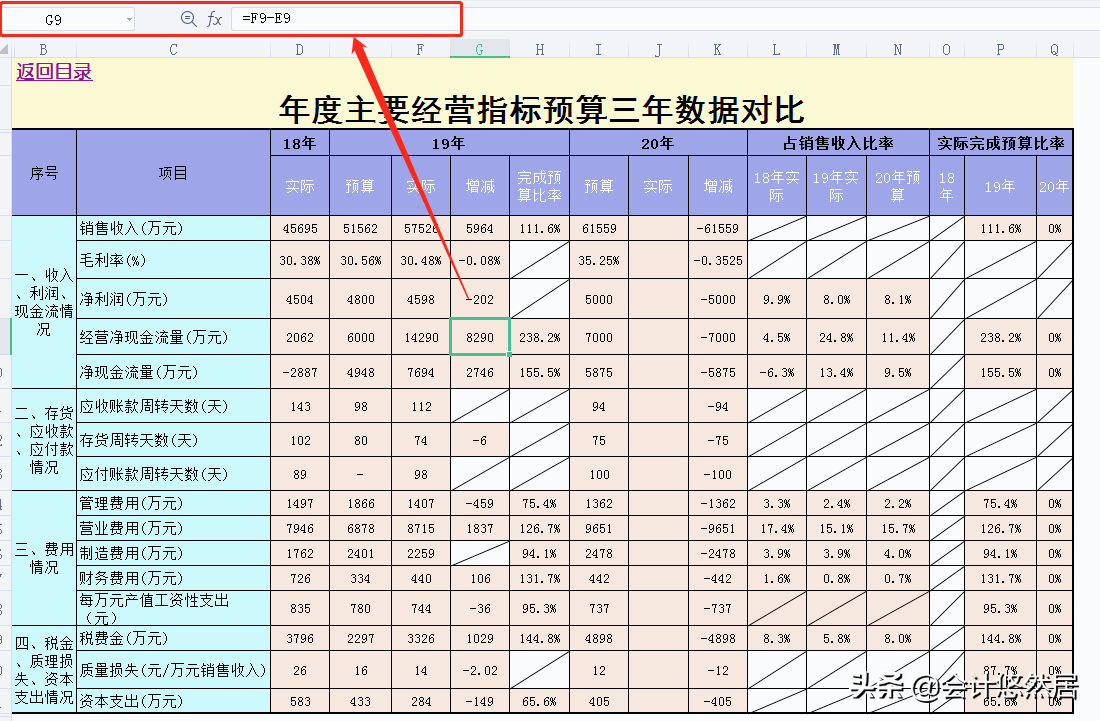Screen dimensions: 1100x721
Task: Click the 序号 header cell
Action: (43, 173)
